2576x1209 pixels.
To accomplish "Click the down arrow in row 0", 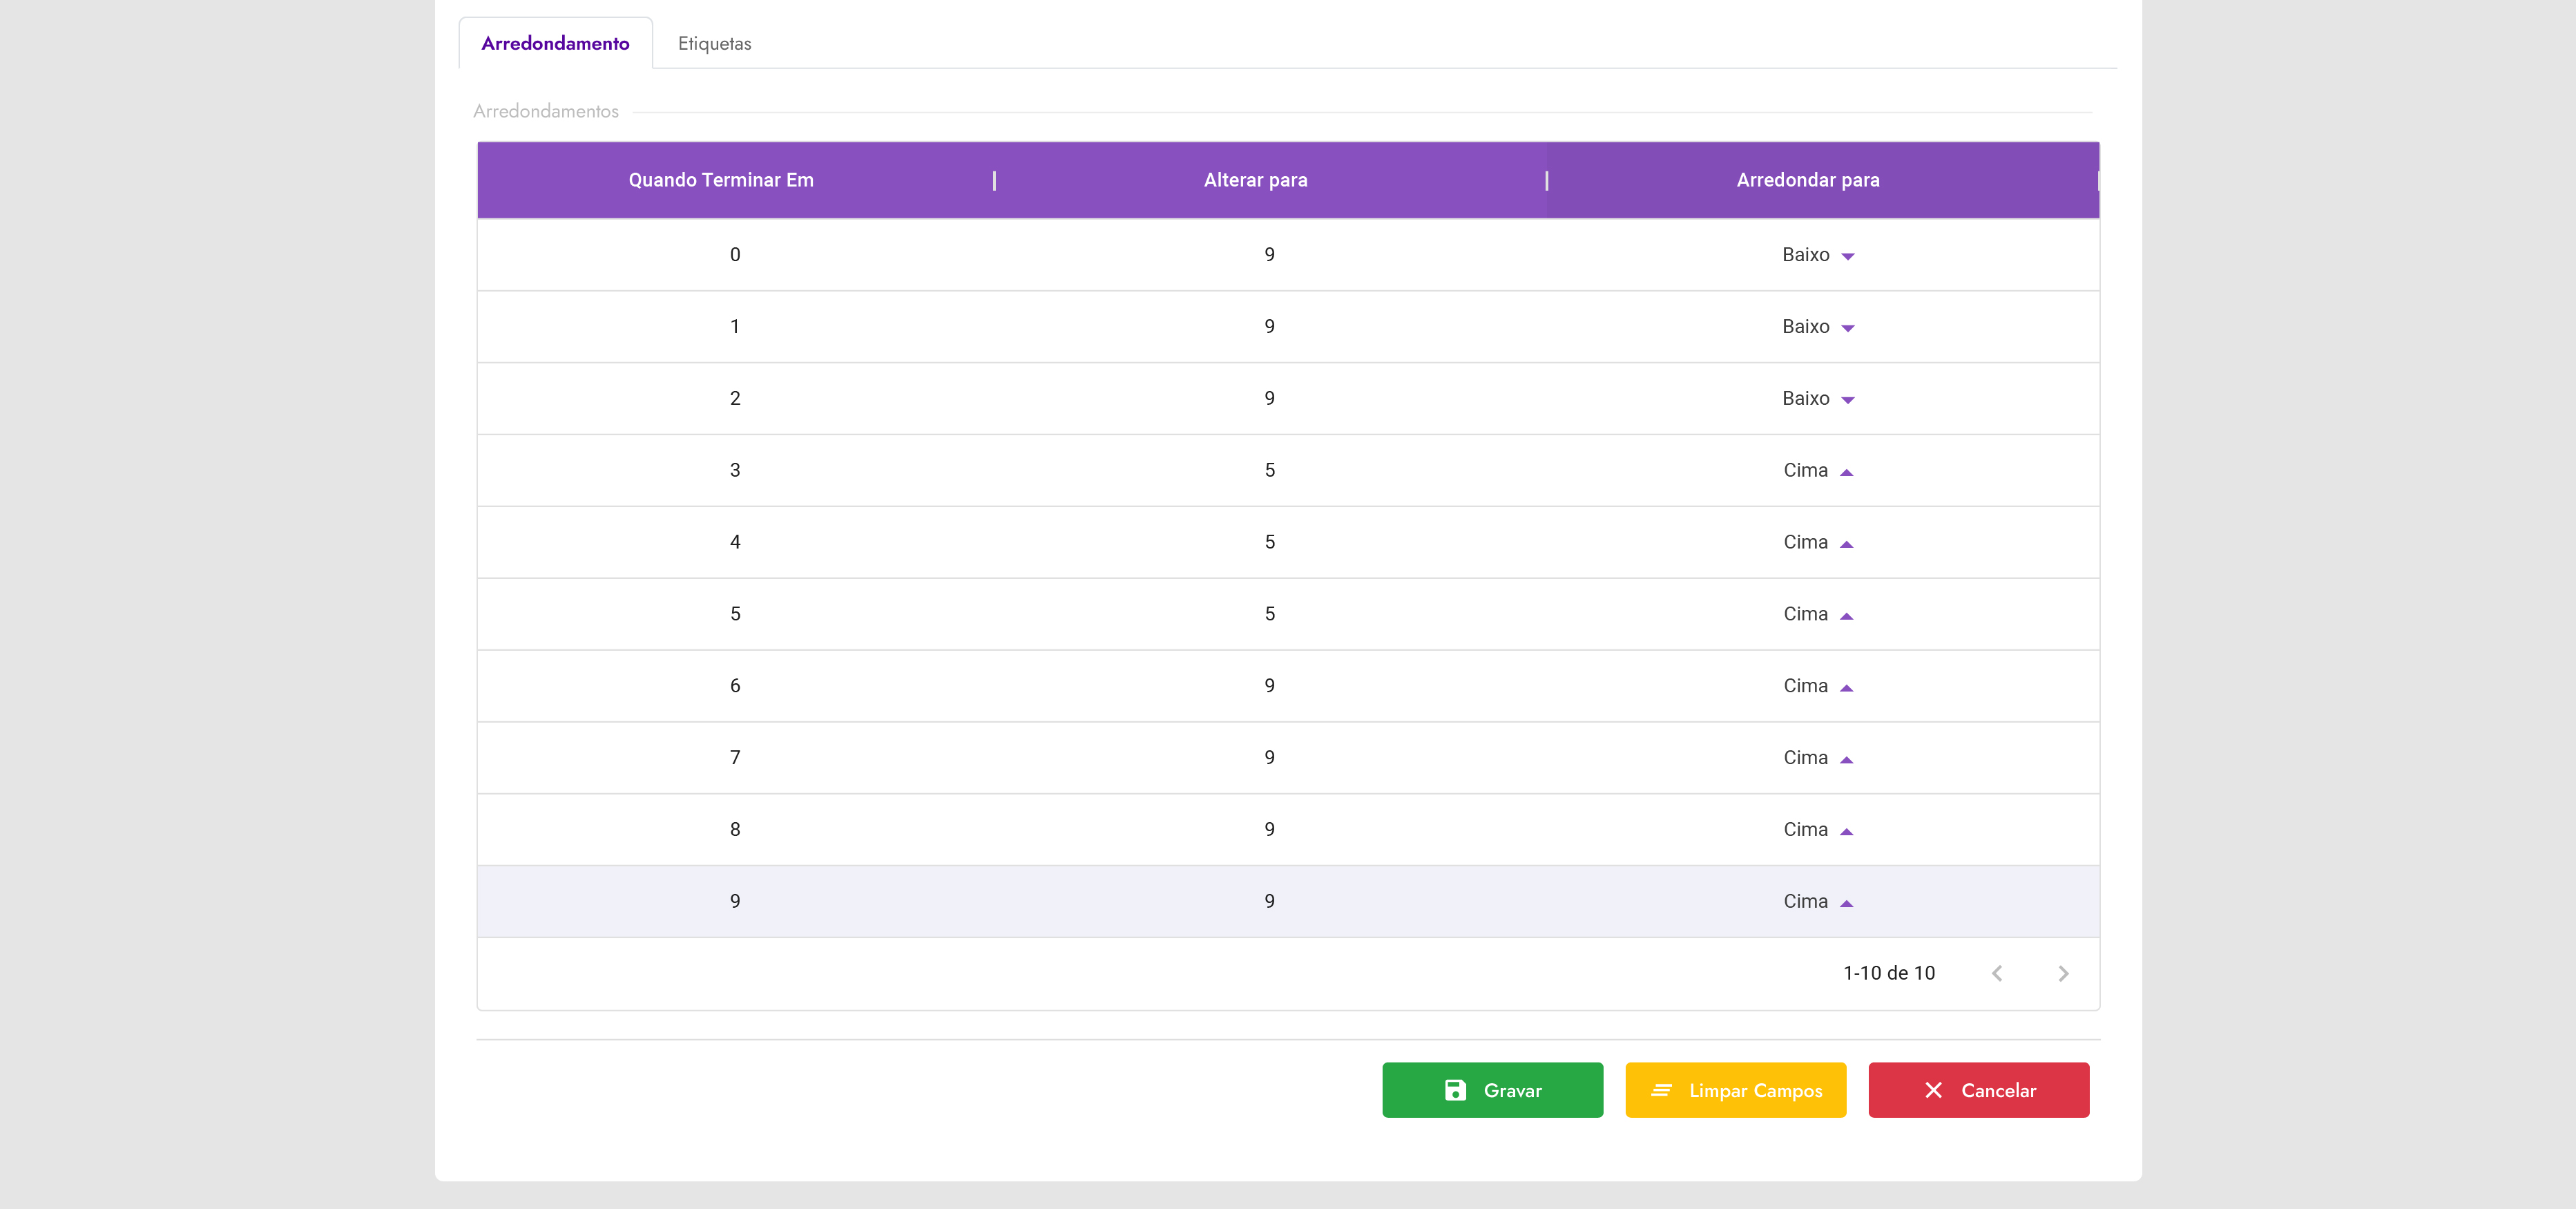I will [1847, 256].
